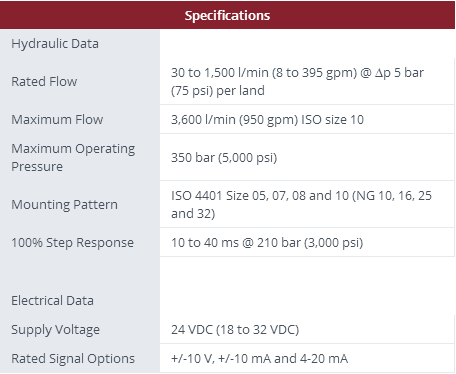Select the 350 bar (5,000 psi) value

[x=224, y=158]
